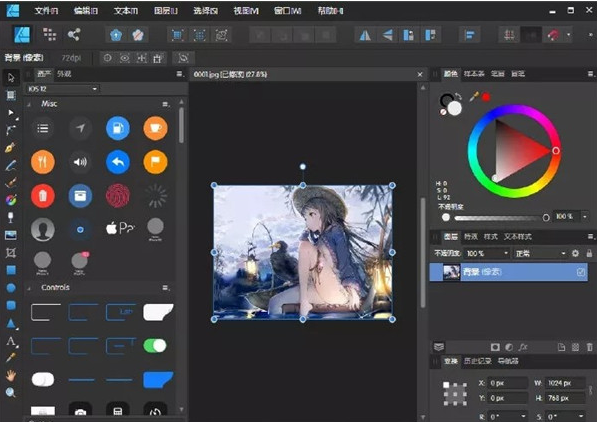This screenshot has height=422, width=597.
Task: Select the Ellipse shape tool
Action: (11, 288)
